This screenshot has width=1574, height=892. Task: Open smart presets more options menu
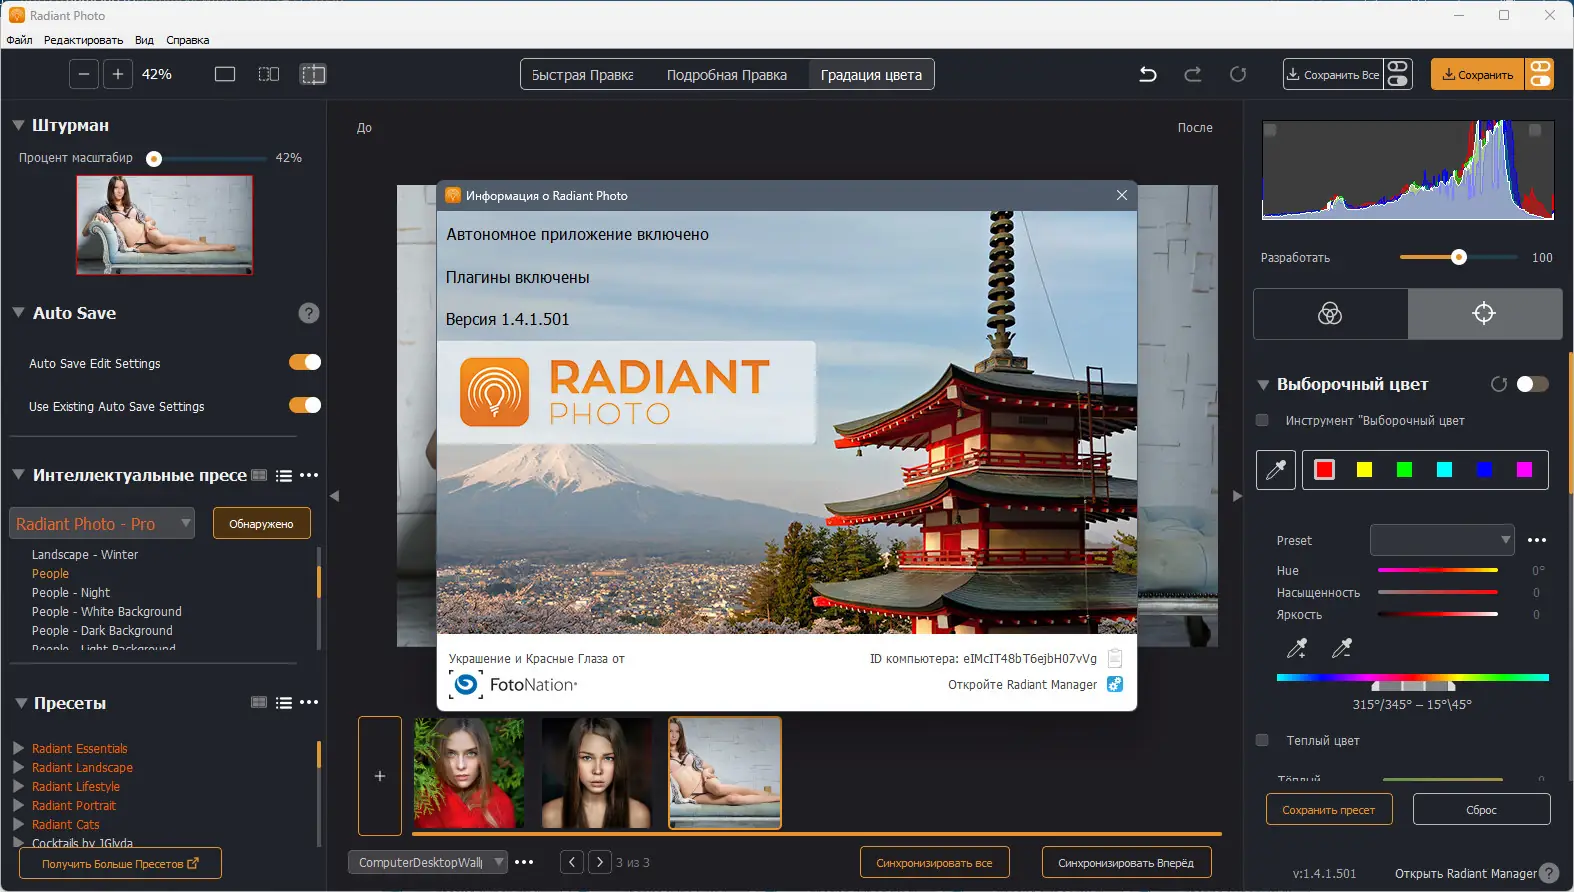click(x=309, y=475)
